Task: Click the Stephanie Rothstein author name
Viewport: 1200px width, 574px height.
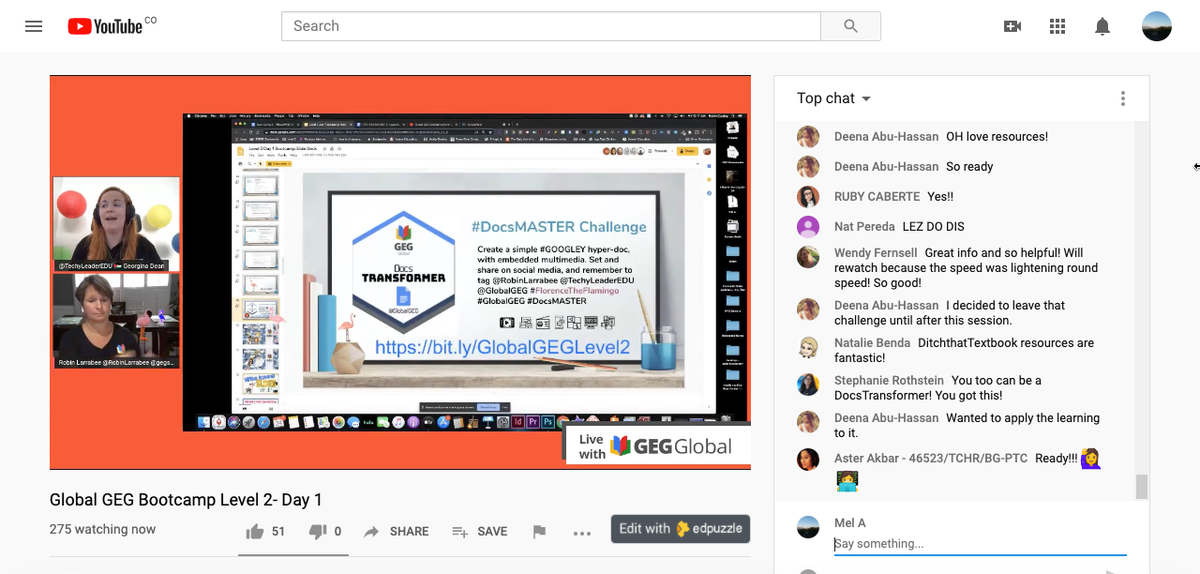Action: coord(889,381)
